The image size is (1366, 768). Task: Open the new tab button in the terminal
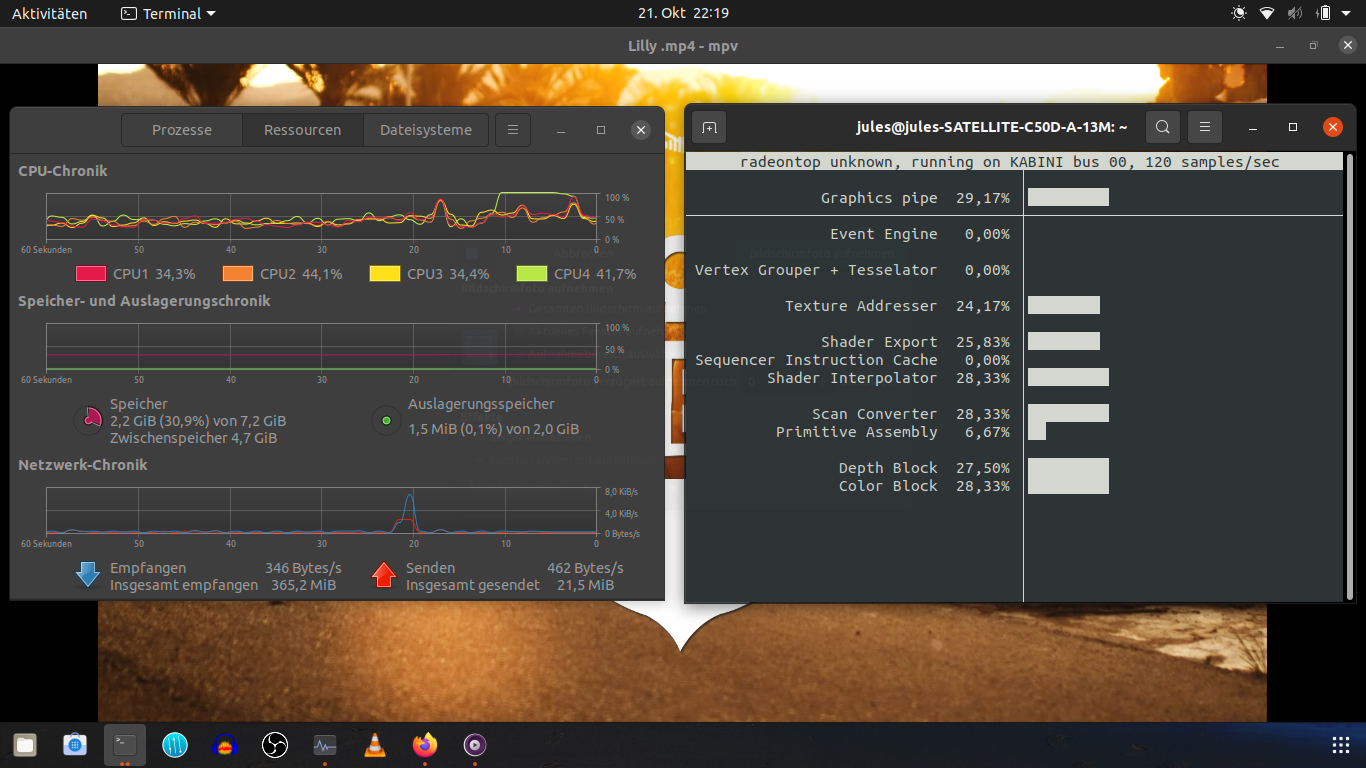click(709, 127)
